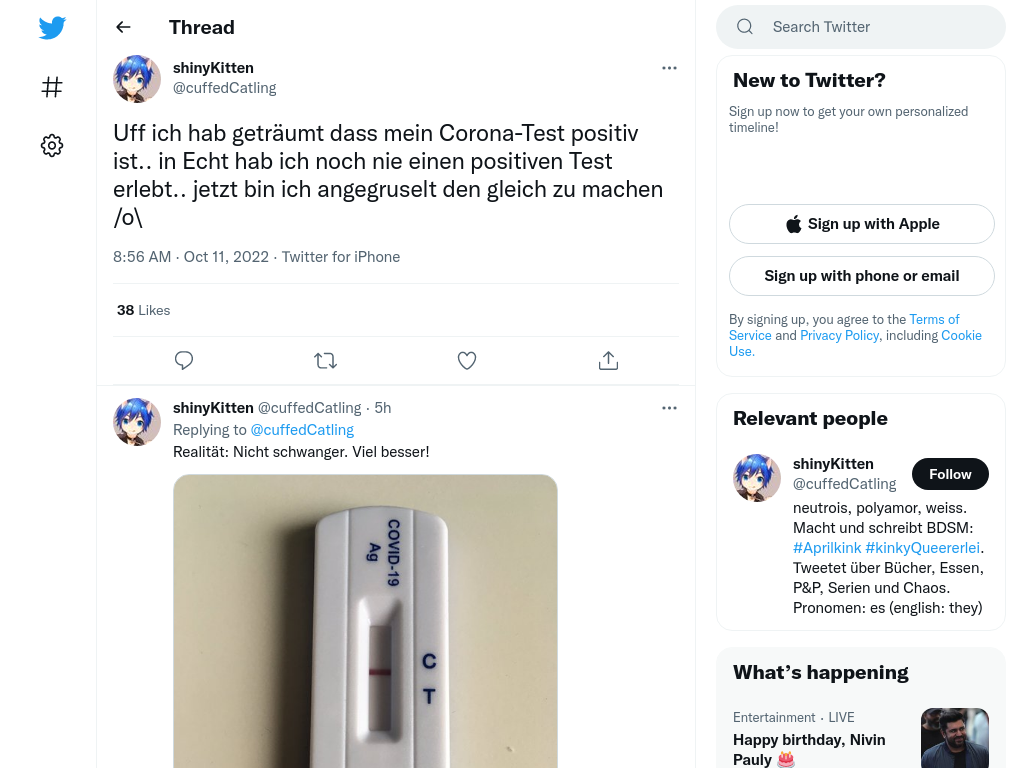Open Explore via the hashtag icon
Screen dimensions: 1024x768
point(52,87)
